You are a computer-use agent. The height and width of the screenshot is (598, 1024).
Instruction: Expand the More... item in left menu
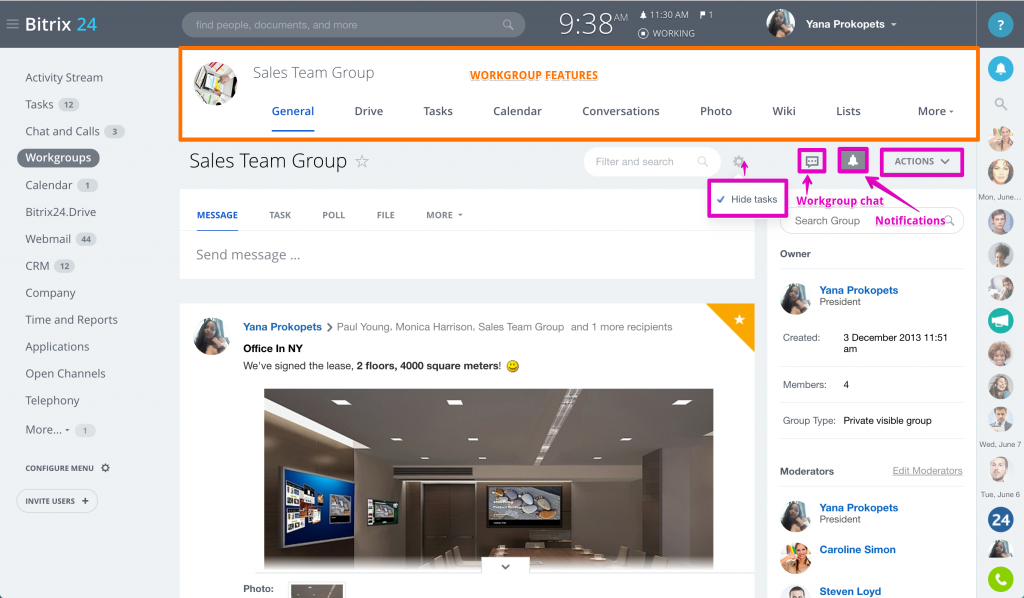point(48,430)
